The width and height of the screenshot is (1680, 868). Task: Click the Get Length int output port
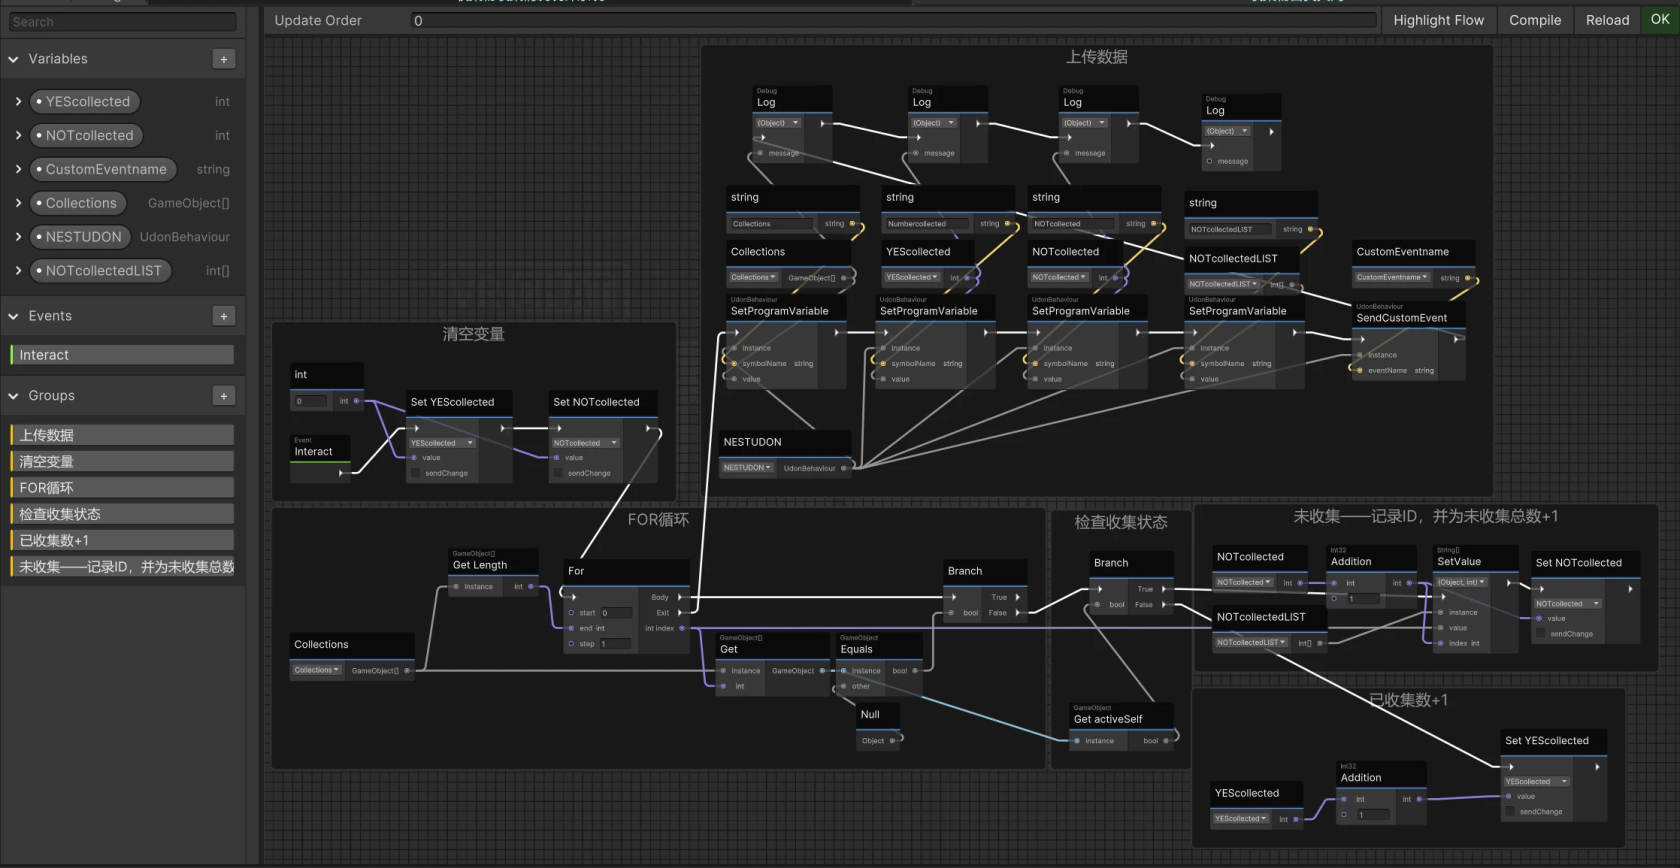point(531,587)
